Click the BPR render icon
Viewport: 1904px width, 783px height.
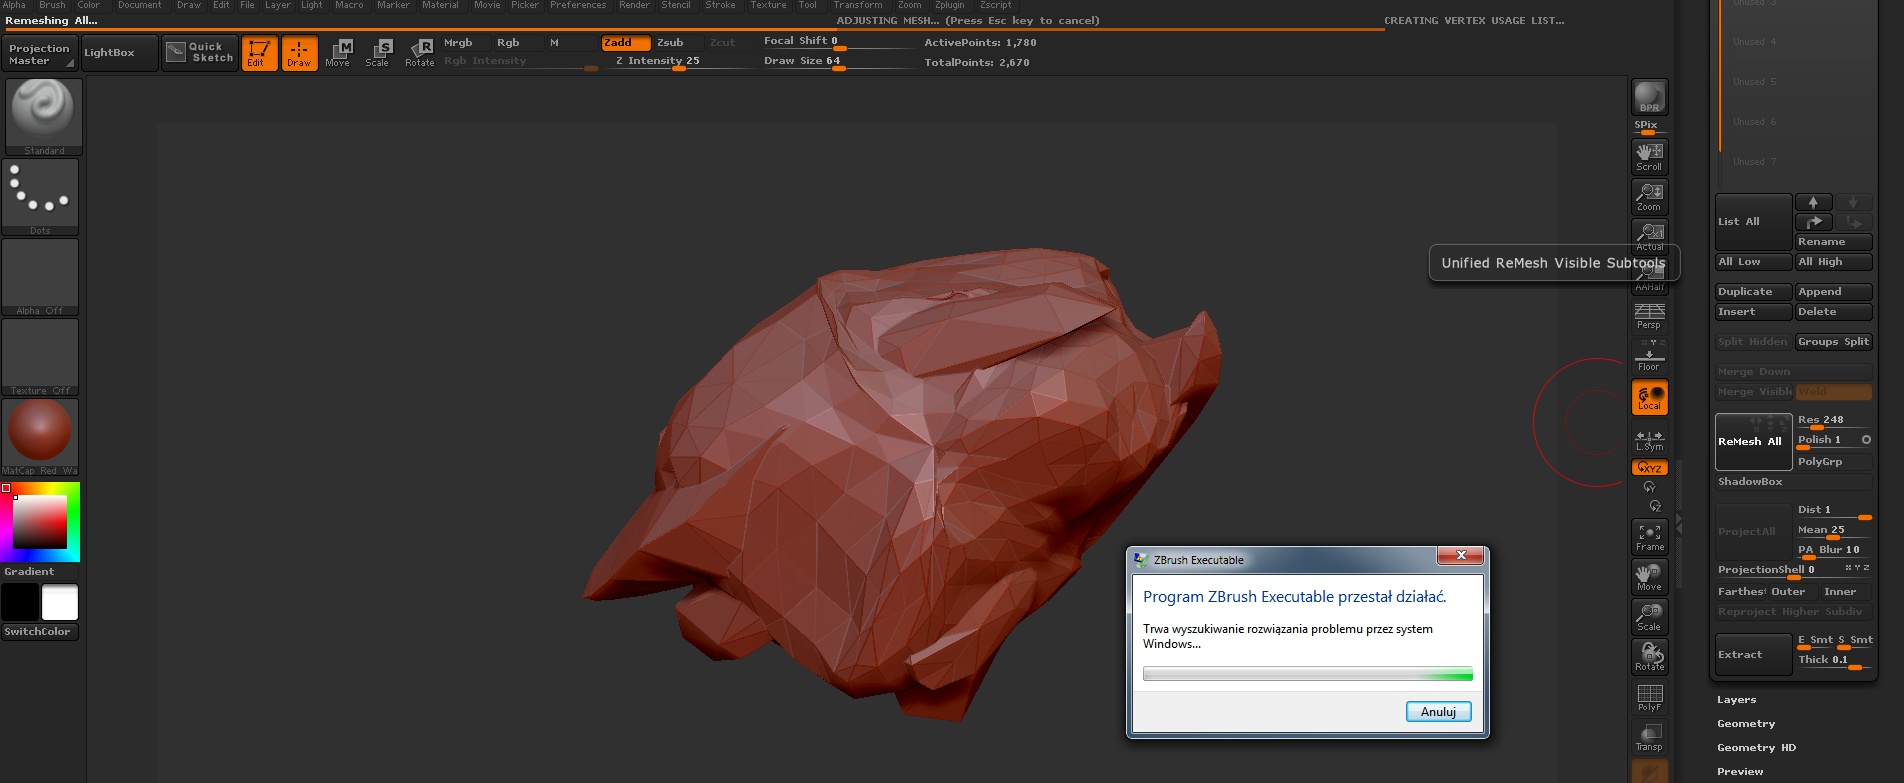click(1649, 97)
